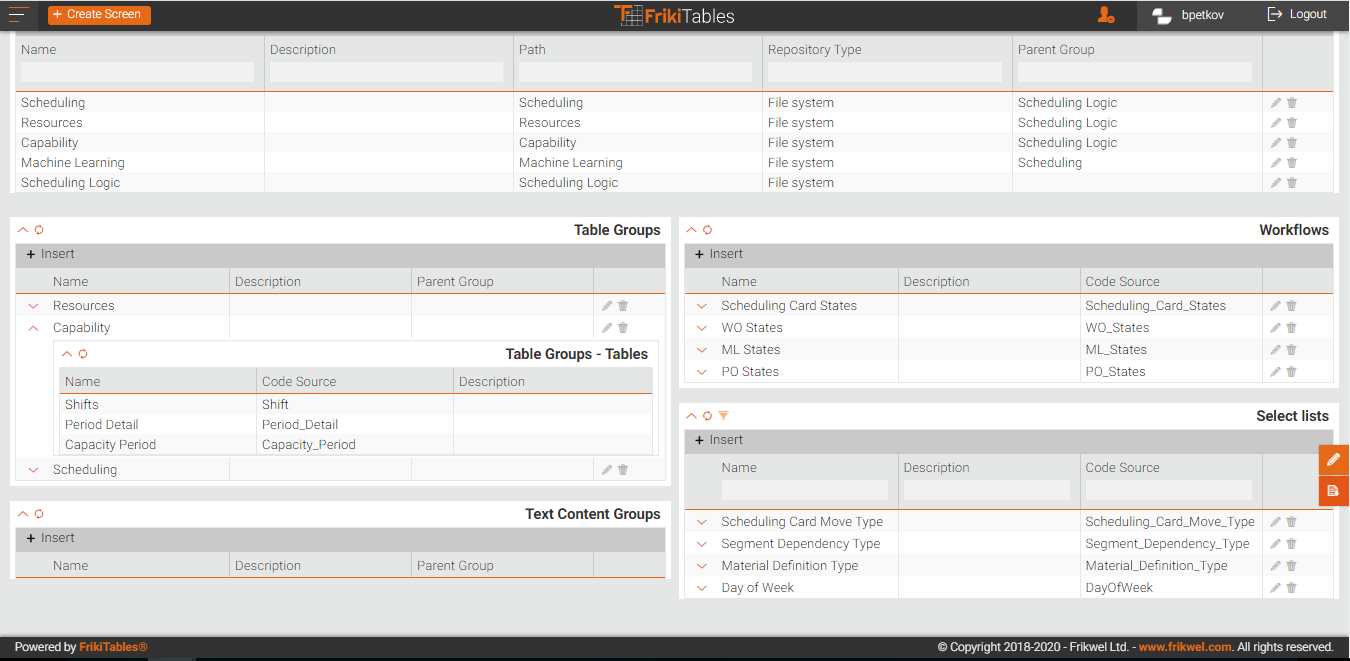Click the filter icon in Select lists
The image size is (1350, 661).
tap(724, 416)
